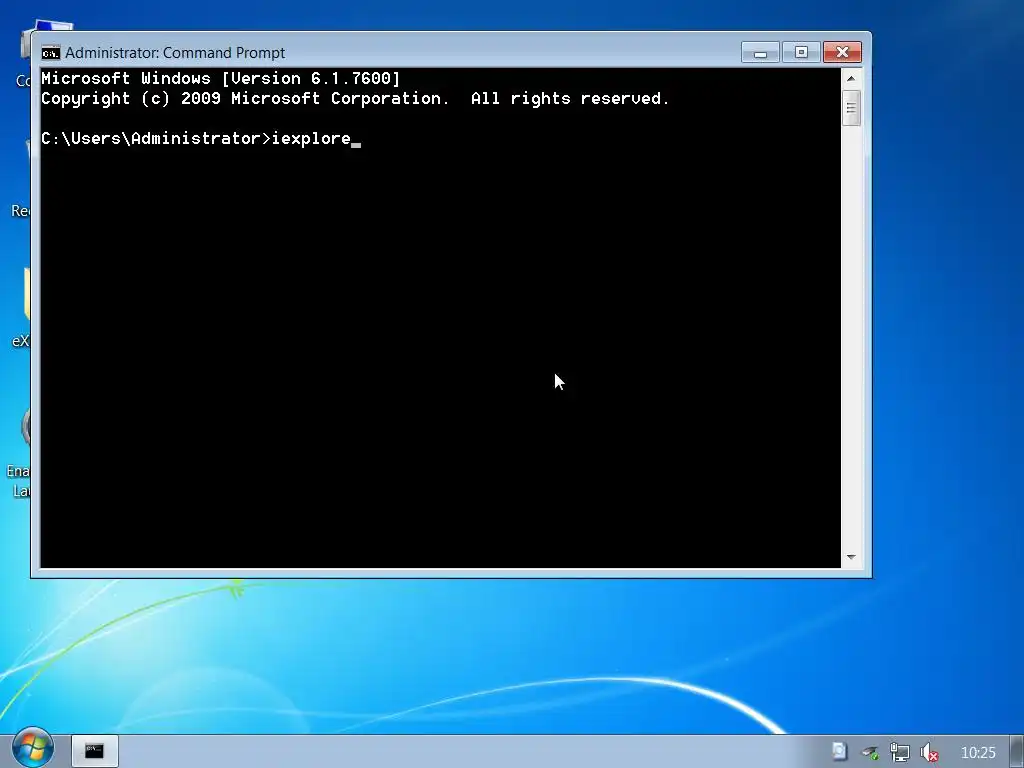Click the Show desktop strip at taskbar end
The width and height of the screenshot is (1024, 768).
coord(1017,751)
